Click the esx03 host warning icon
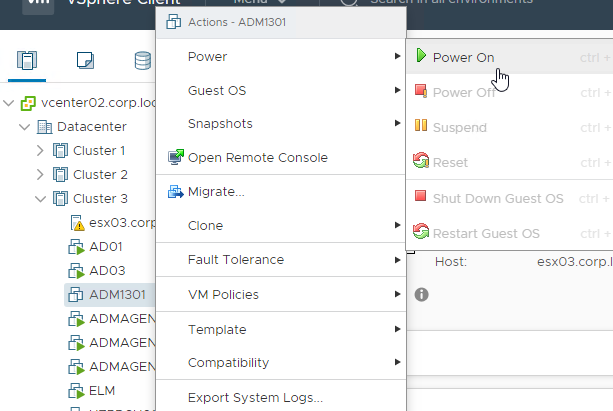Screen dimensions: 613x411 (x=77, y=223)
